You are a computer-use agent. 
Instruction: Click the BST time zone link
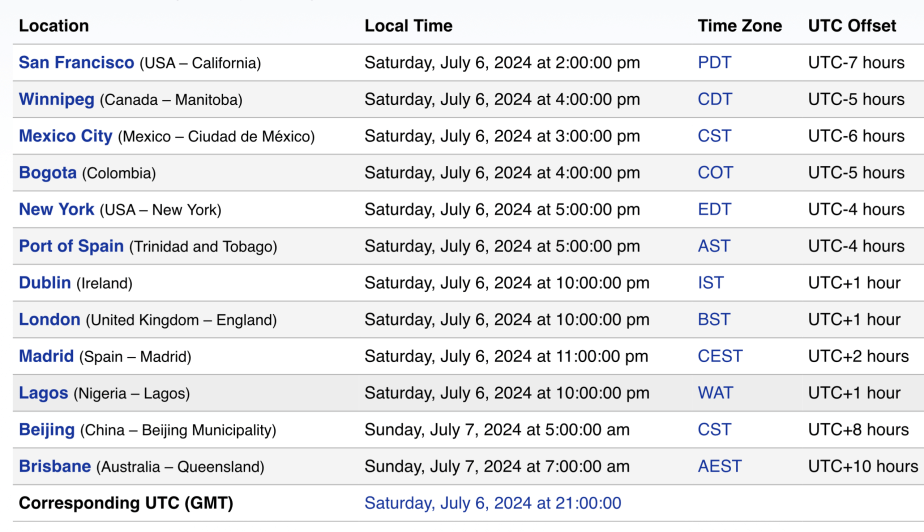[714, 320]
